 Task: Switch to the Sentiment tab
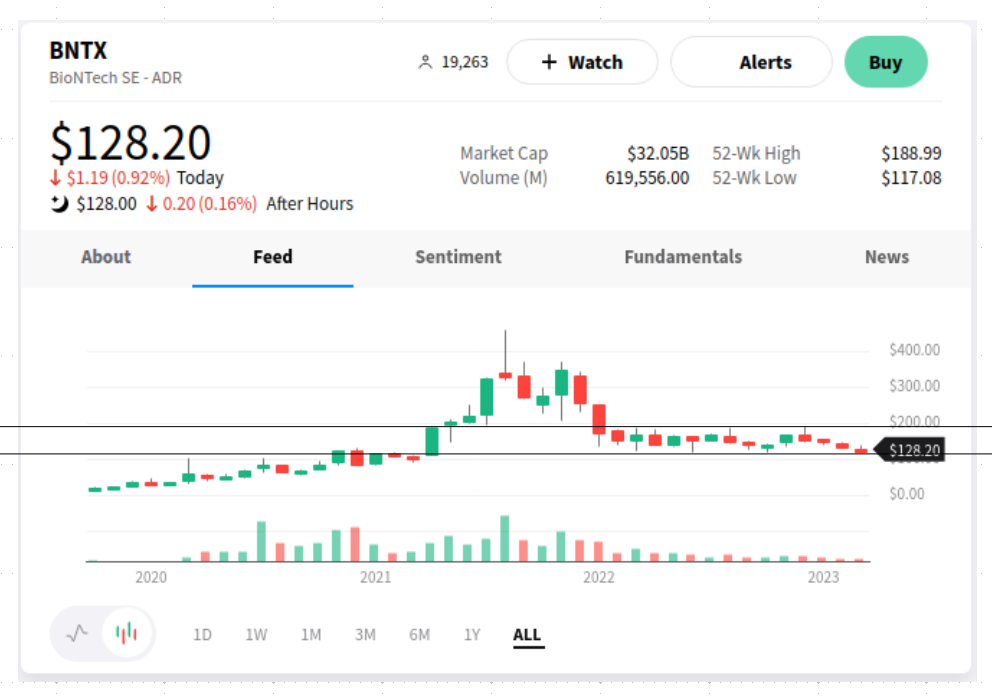[458, 257]
